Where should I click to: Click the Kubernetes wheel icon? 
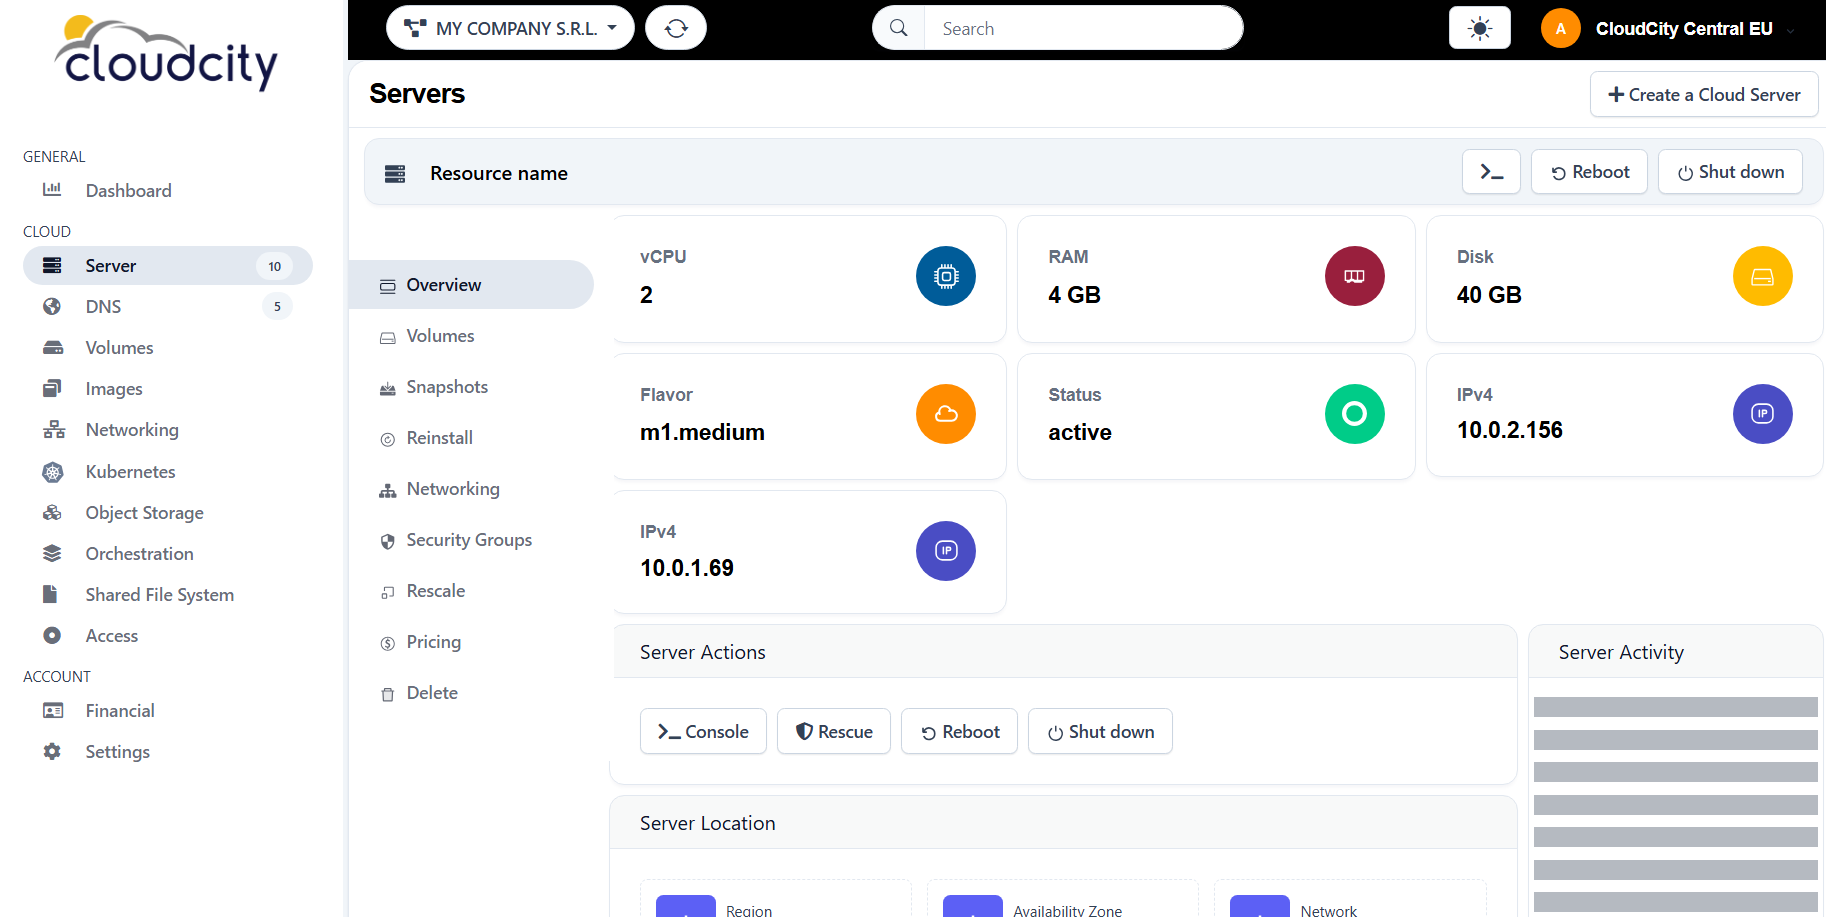(52, 471)
